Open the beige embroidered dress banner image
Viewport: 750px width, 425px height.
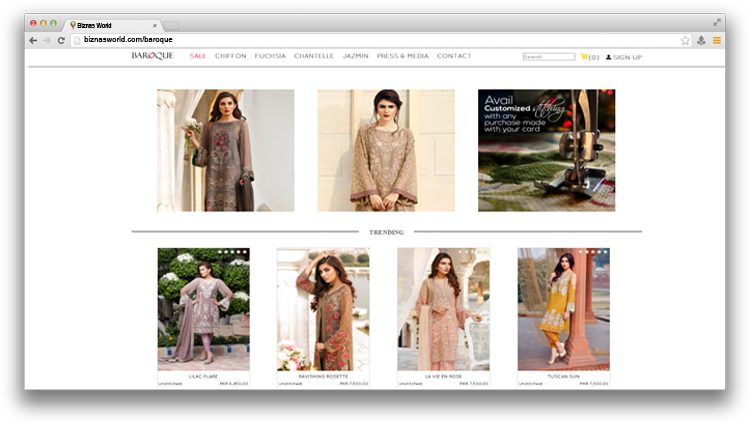386,150
